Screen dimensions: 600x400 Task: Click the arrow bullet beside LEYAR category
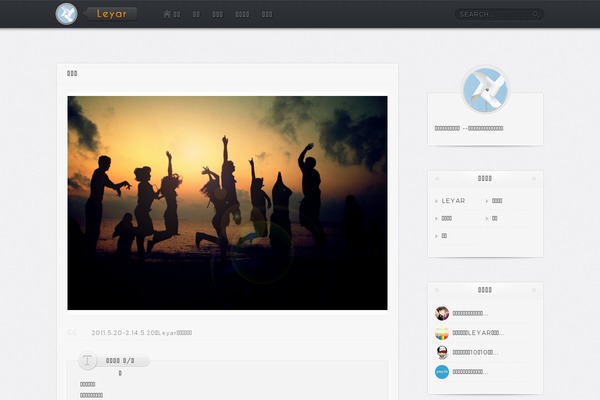(436, 201)
